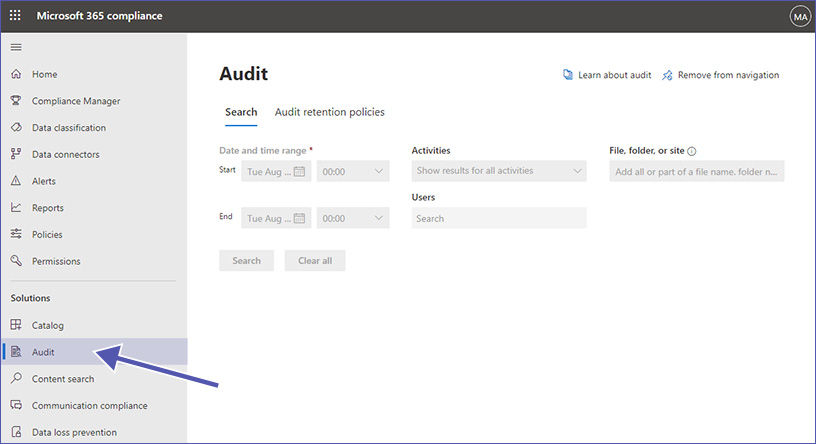Click the File, folder, or site info icon

point(692,151)
